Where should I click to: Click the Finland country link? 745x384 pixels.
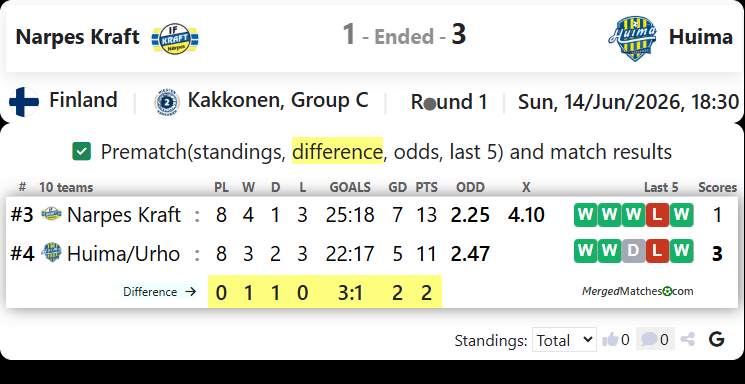pos(83,100)
